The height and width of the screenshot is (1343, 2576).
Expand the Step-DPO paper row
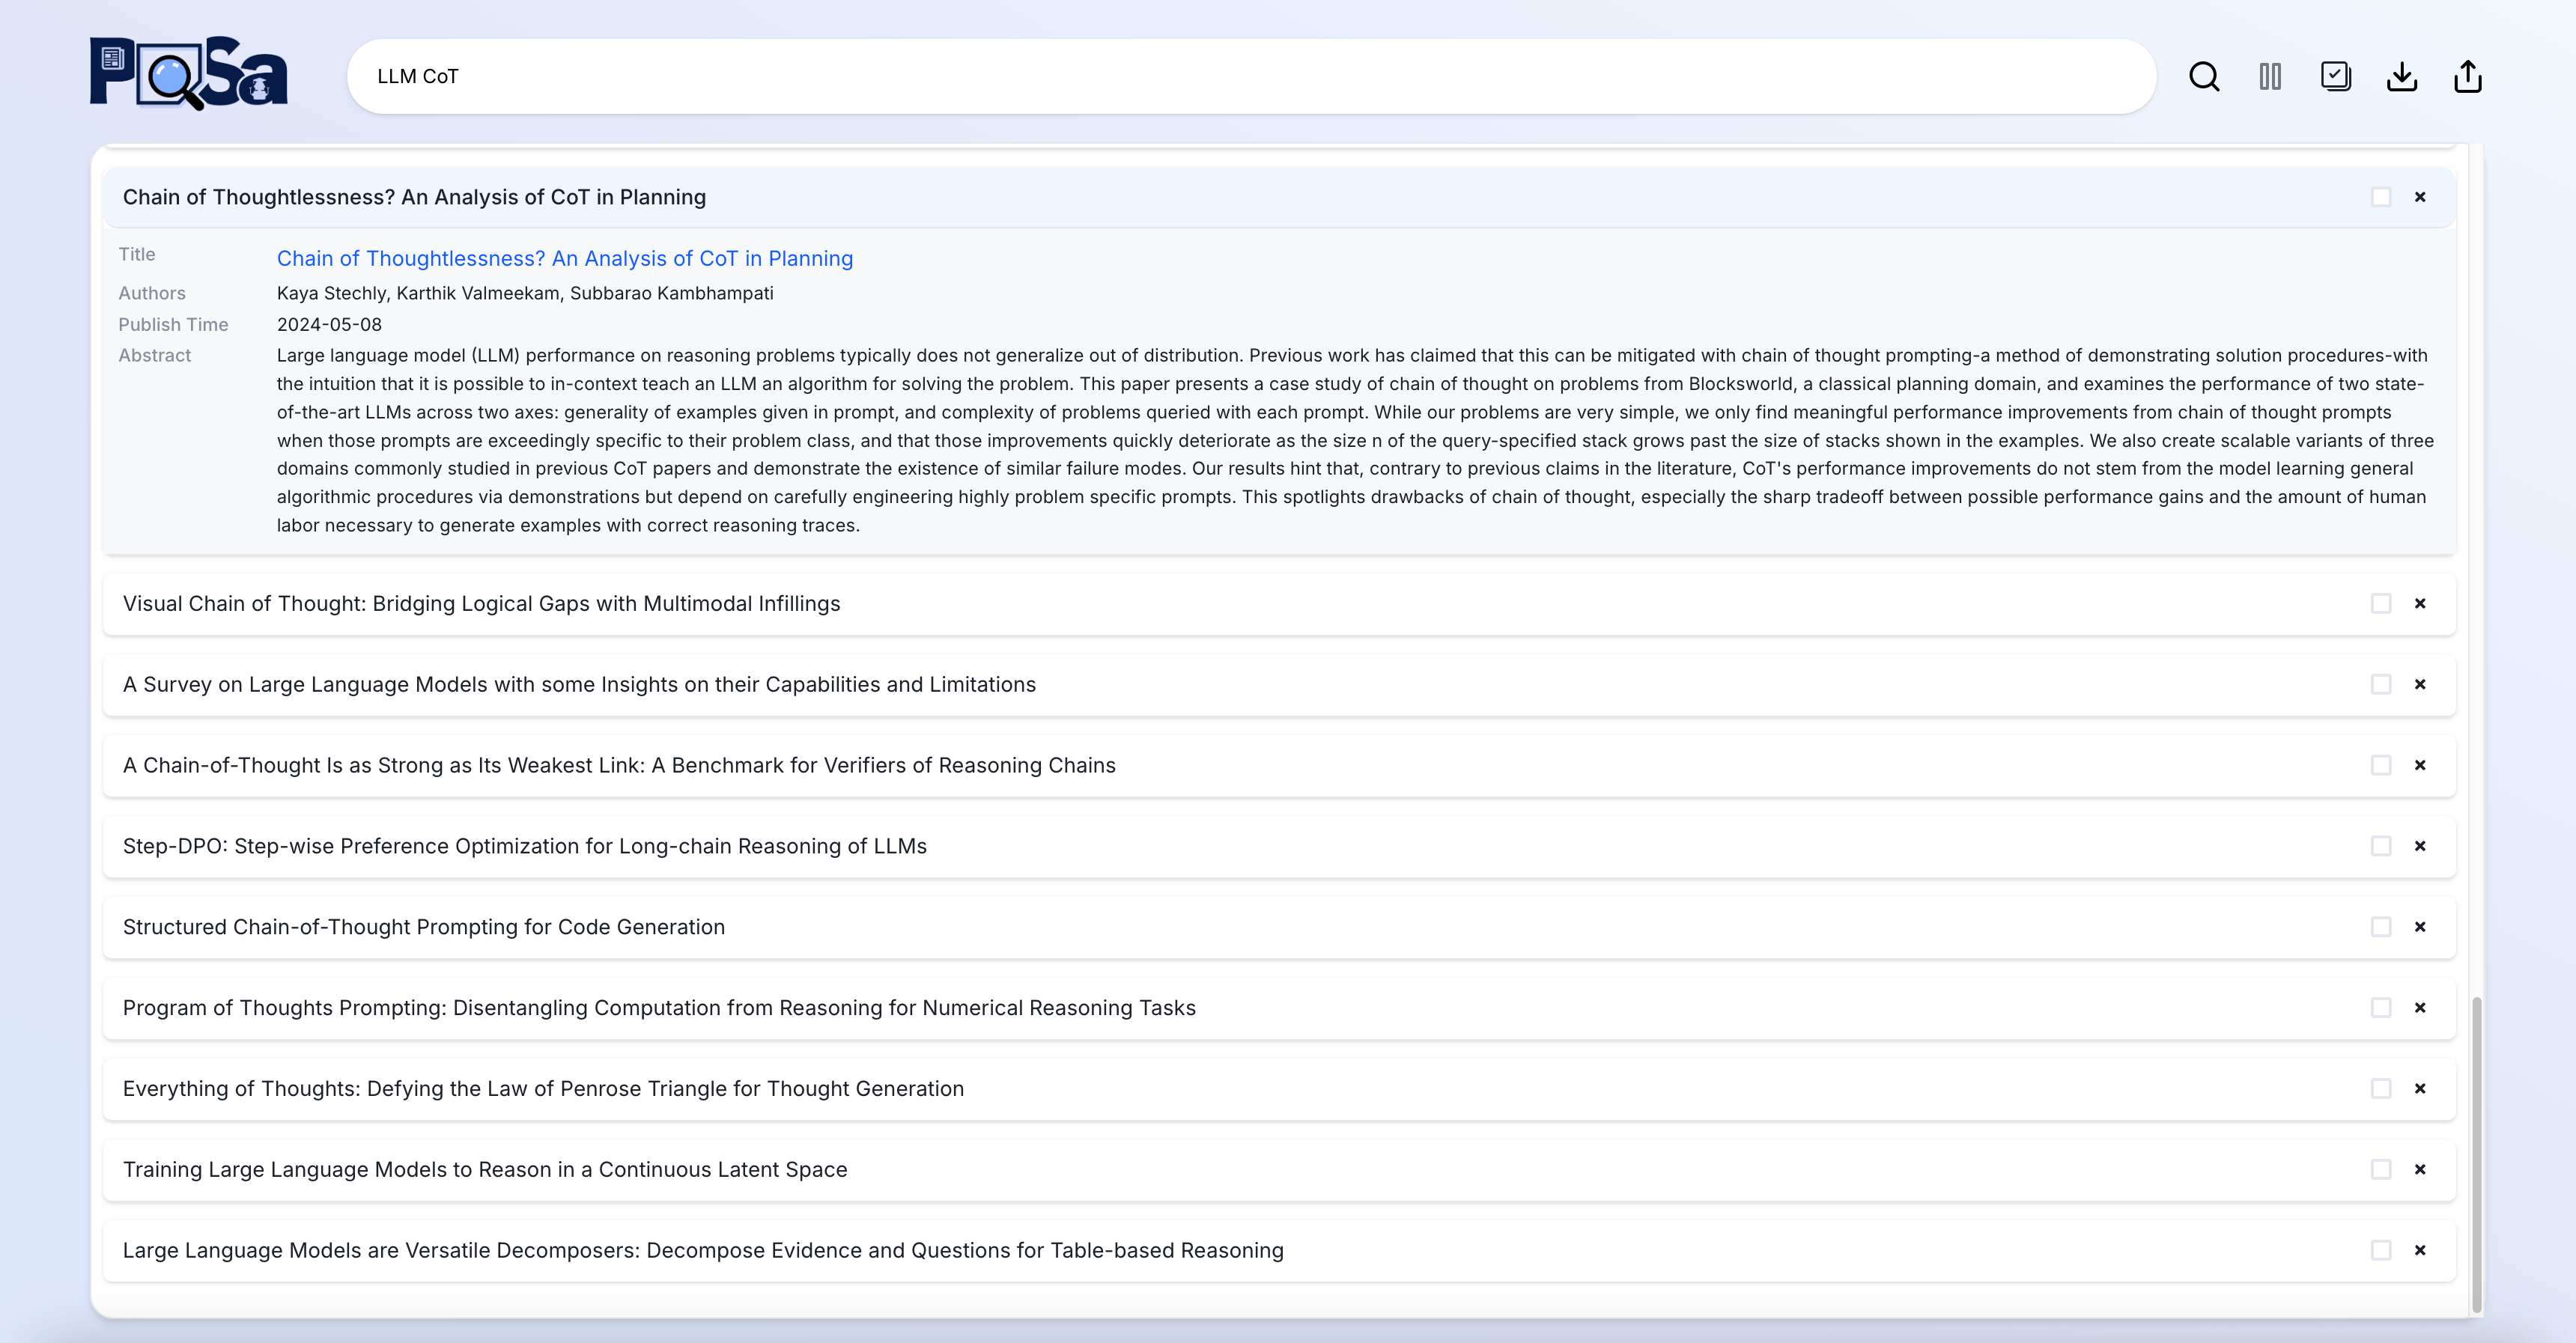[x=1279, y=846]
